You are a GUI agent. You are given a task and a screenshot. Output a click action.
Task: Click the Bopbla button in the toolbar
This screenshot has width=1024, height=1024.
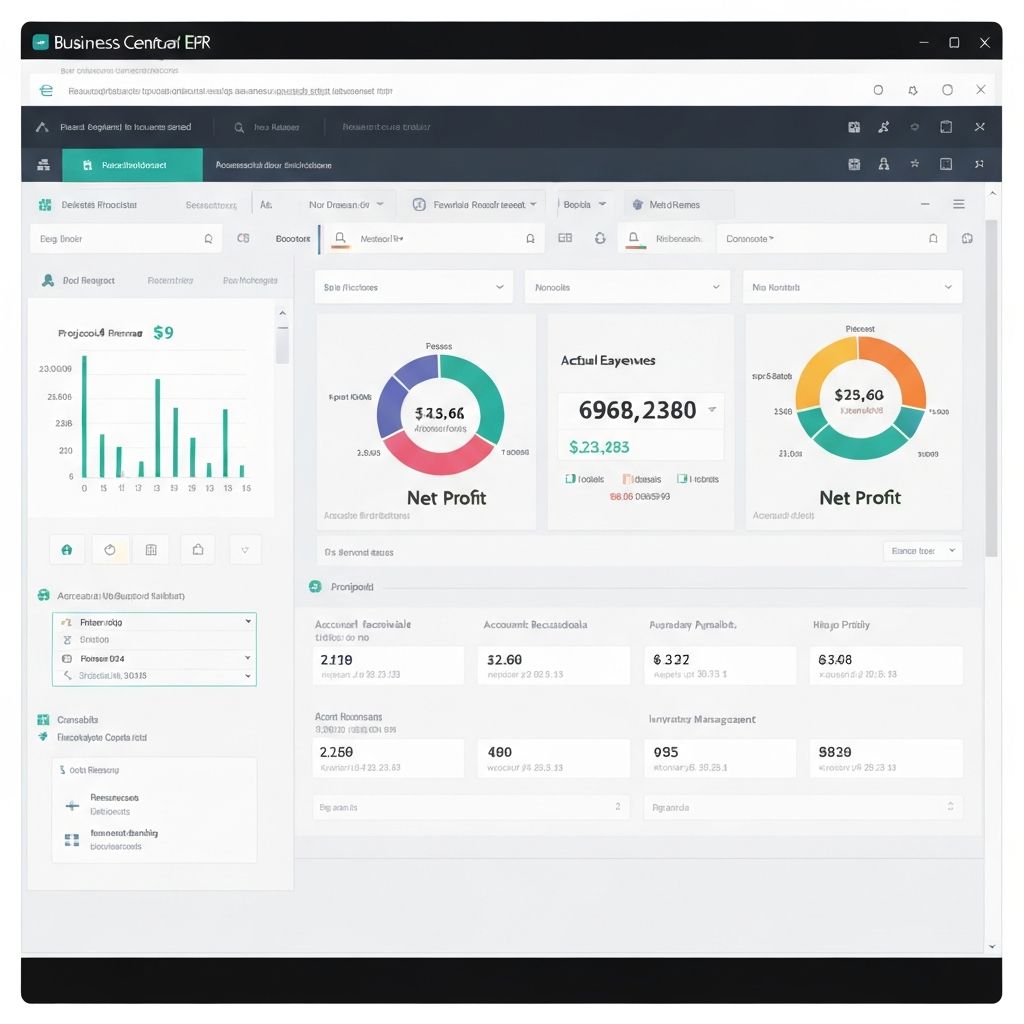tap(584, 204)
